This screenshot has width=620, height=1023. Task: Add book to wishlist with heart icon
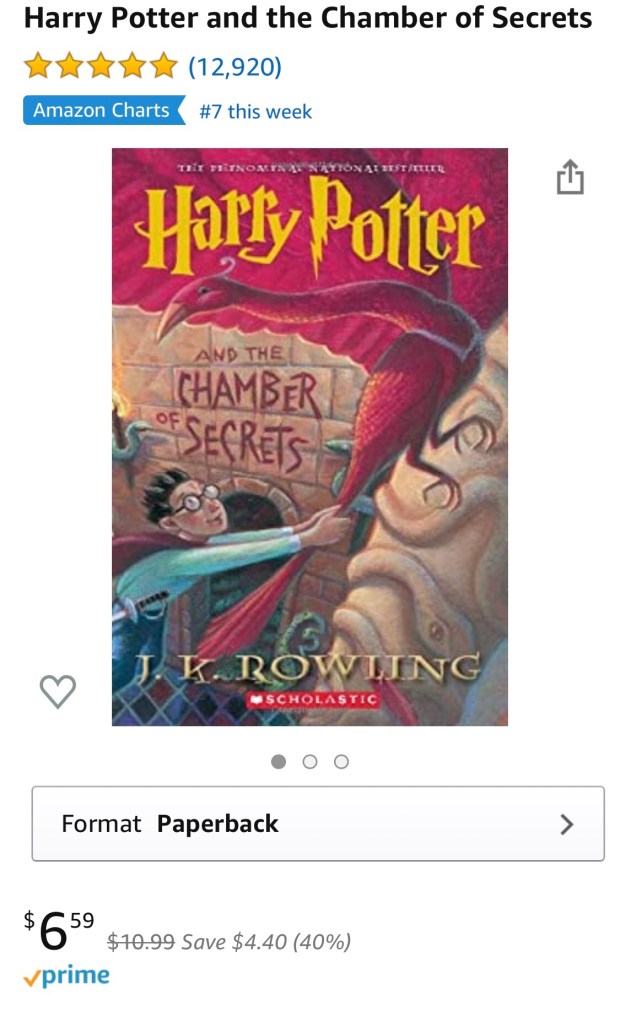(x=58, y=691)
